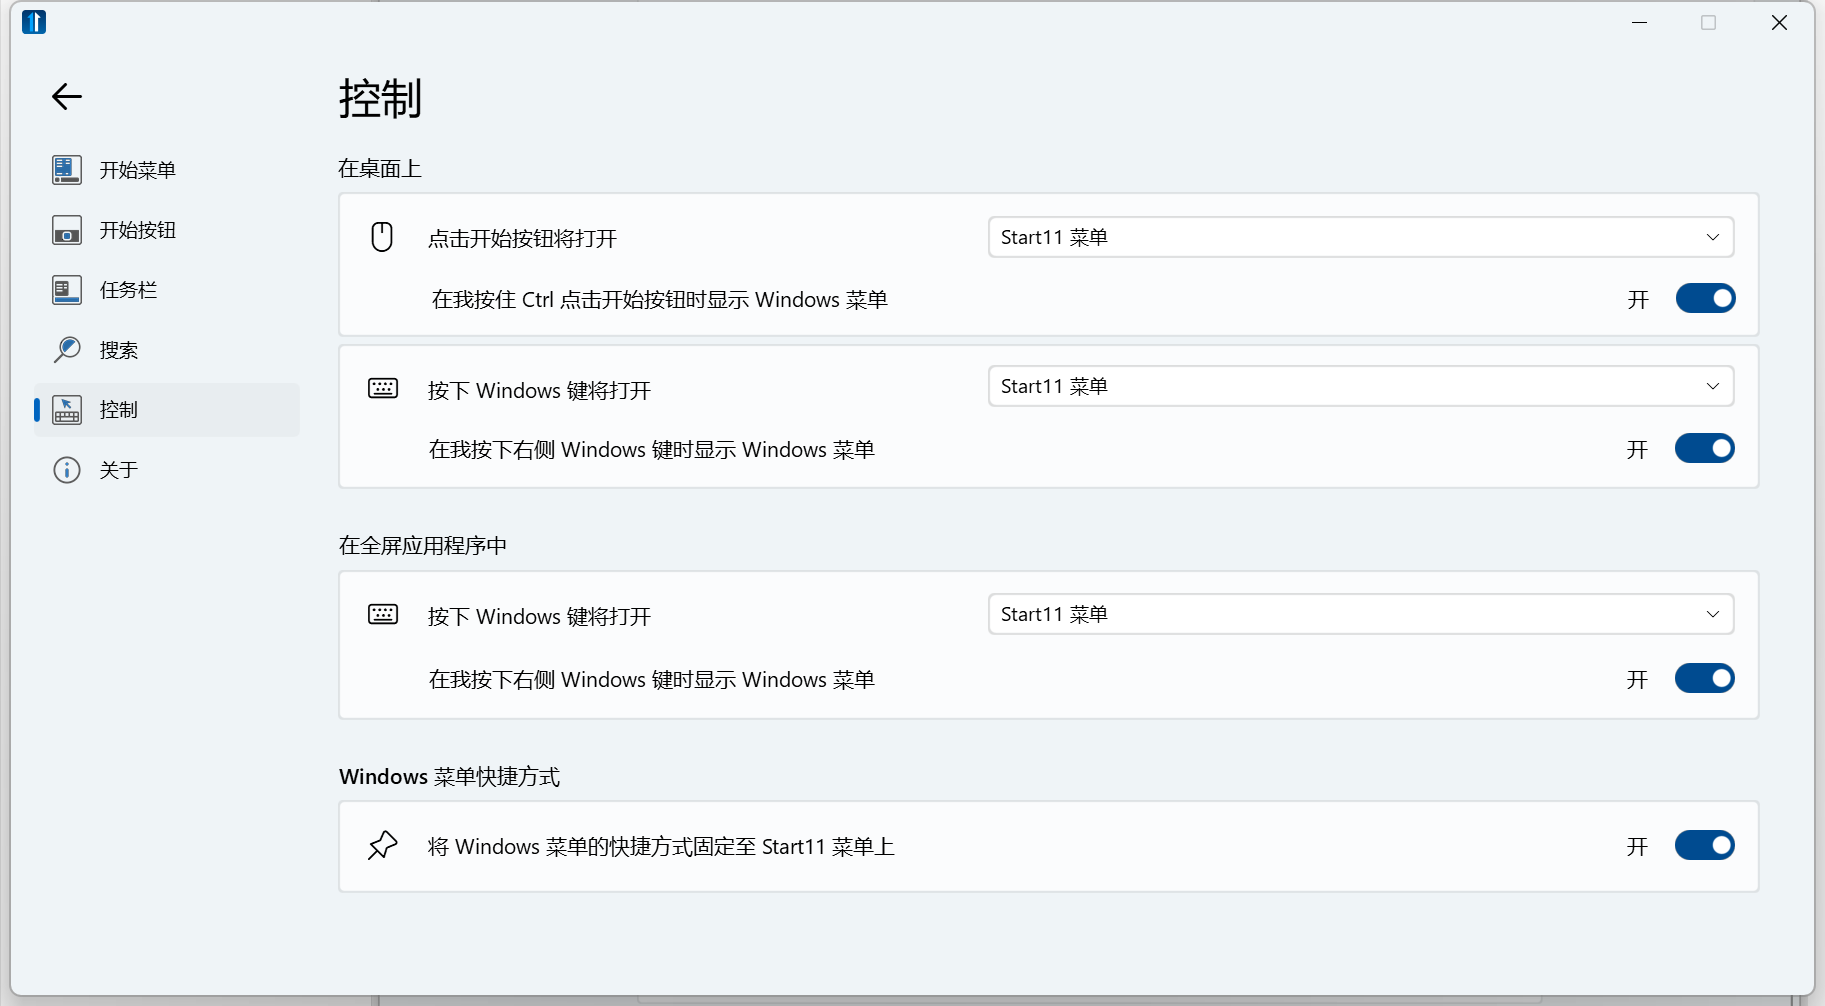Toggle the Ctrl click Windows menu switch

coord(1706,298)
